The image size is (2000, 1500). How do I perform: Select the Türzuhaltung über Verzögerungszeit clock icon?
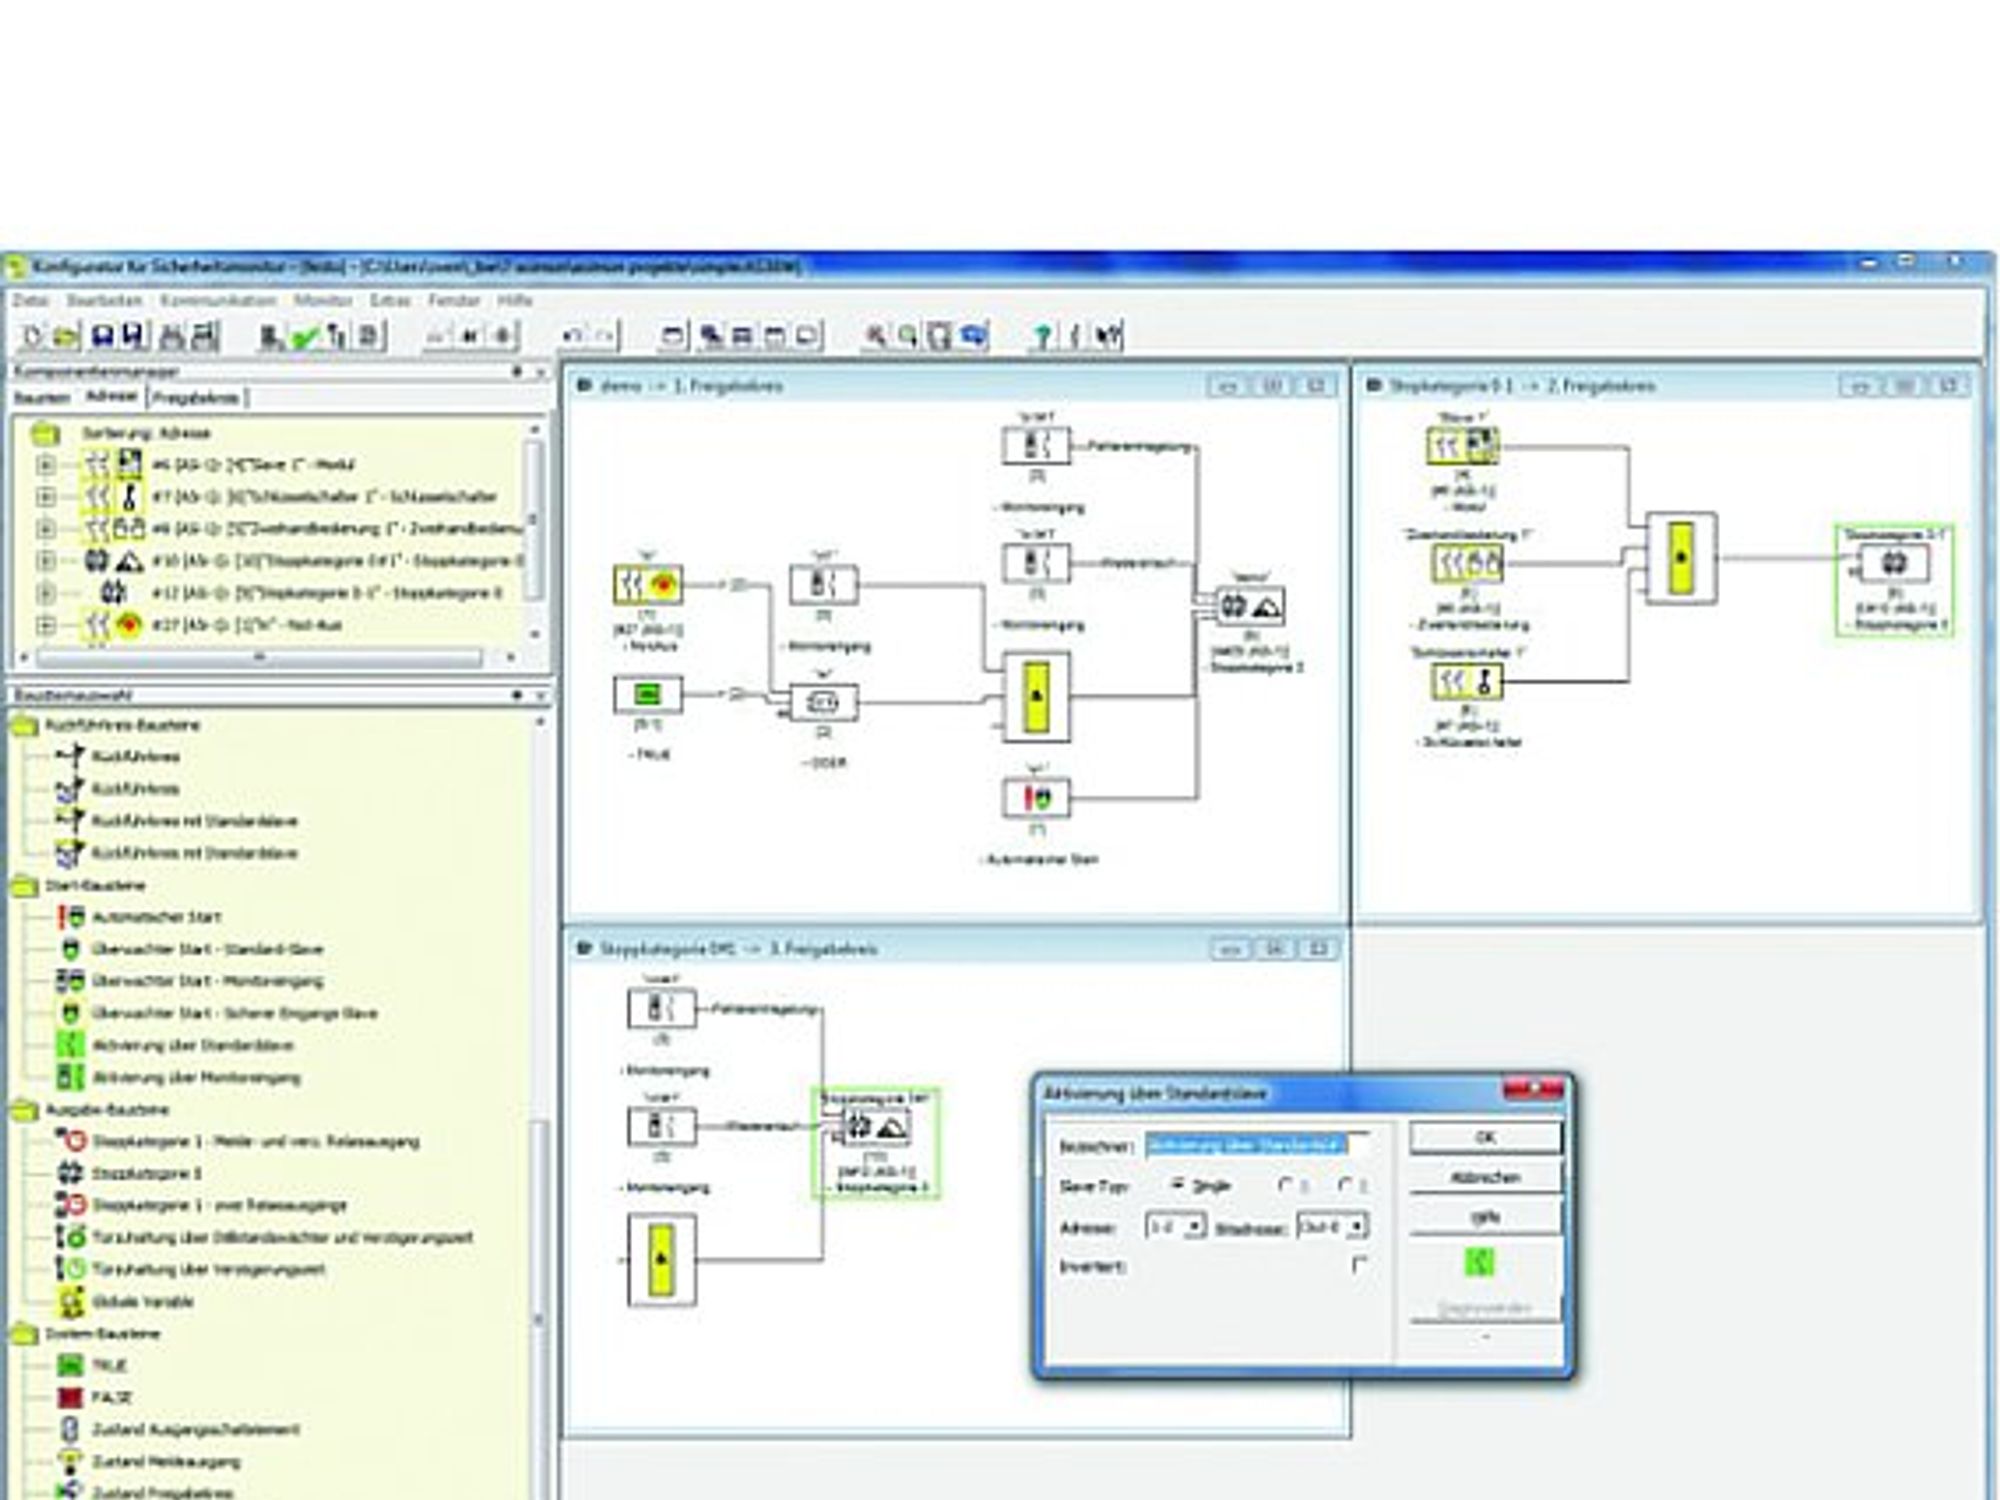click(x=70, y=1269)
